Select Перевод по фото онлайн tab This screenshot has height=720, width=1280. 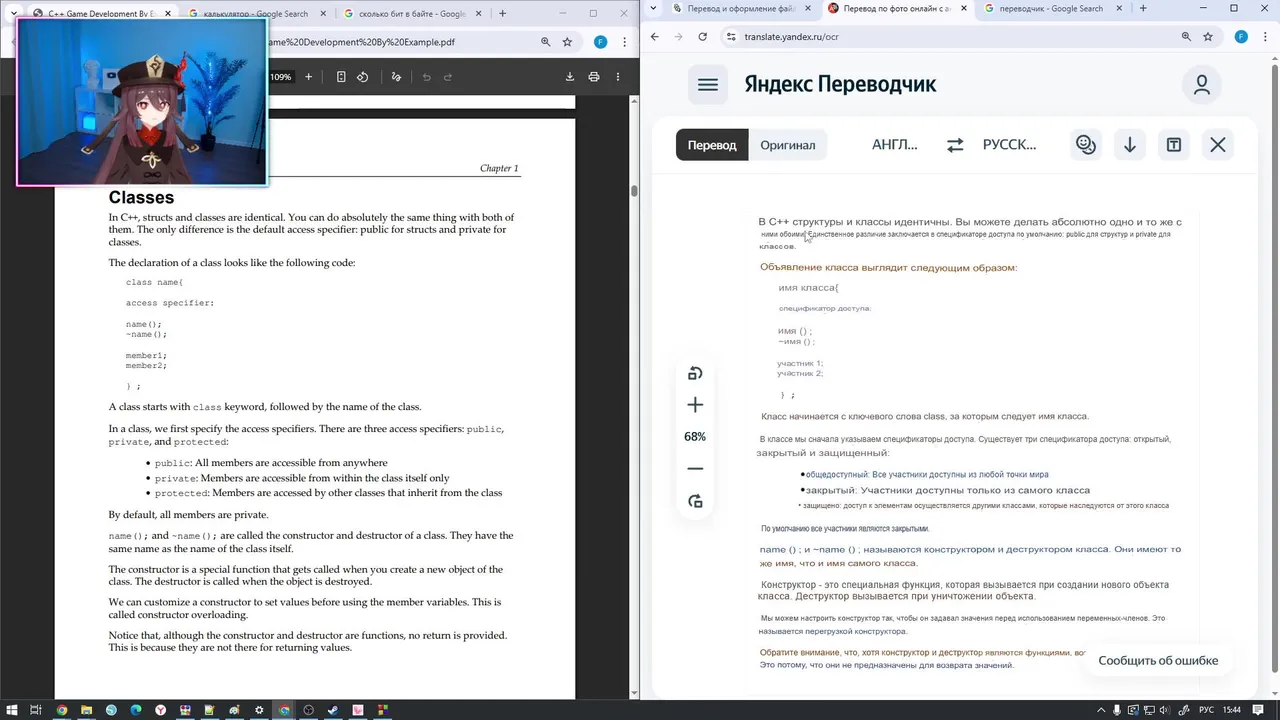pyautogui.click(x=900, y=9)
